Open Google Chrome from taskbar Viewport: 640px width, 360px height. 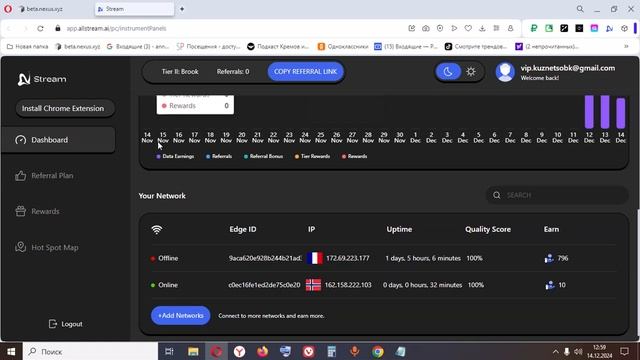[x=378, y=351]
